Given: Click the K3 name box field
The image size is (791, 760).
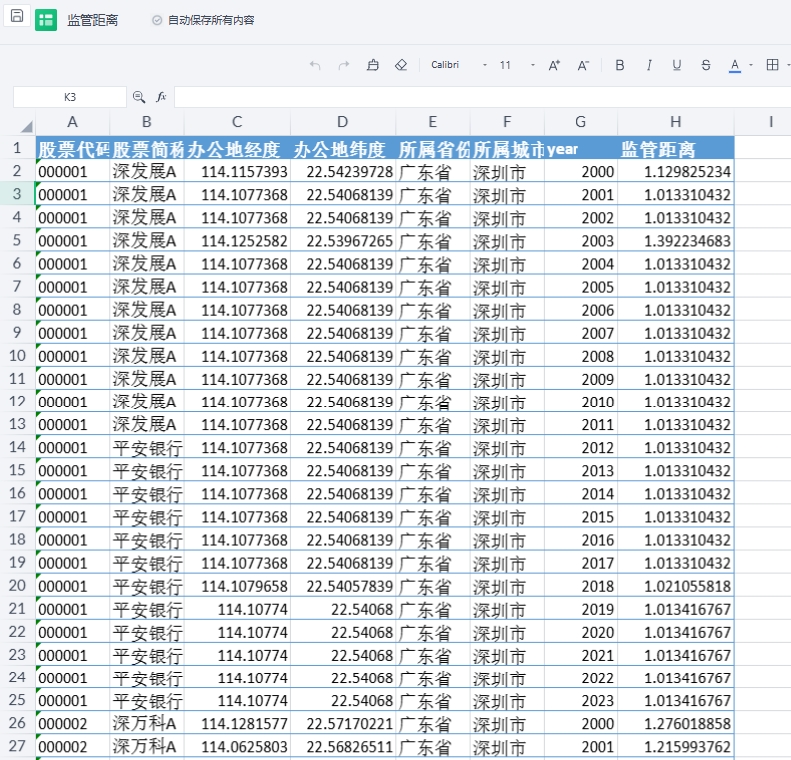Looking at the screenshot, I should click(x=70, y=97).
